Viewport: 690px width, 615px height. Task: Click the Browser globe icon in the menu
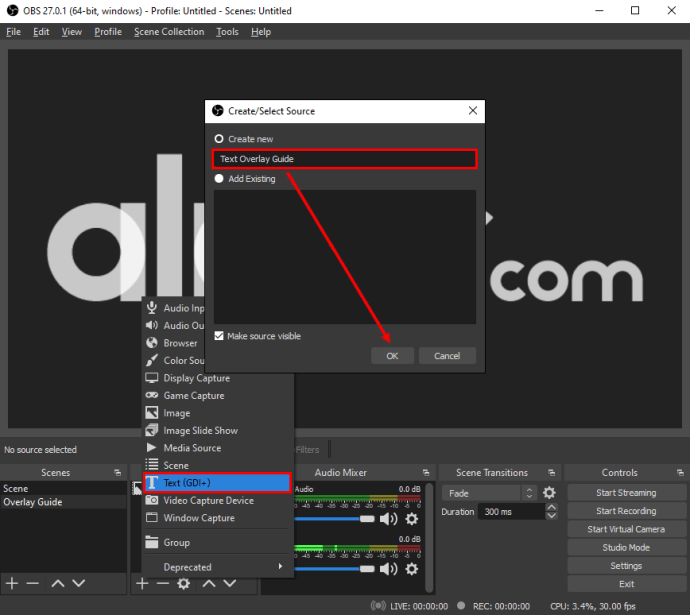152,343
